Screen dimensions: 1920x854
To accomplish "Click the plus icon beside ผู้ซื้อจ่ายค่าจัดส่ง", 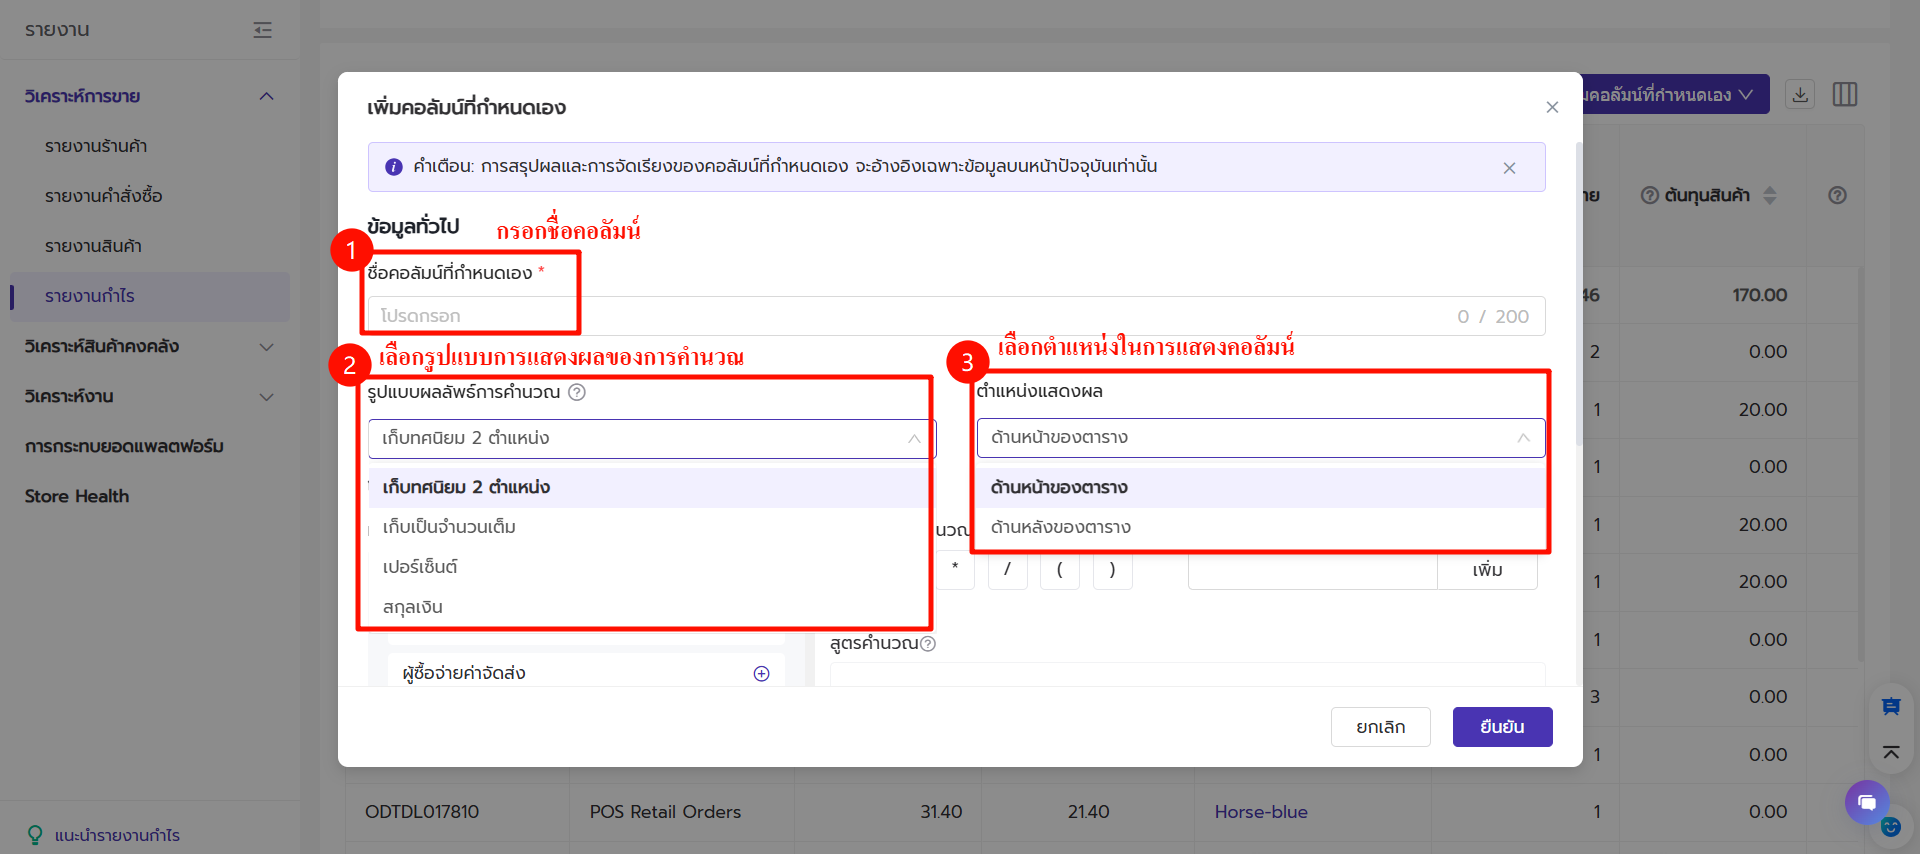I will point(761,674).
